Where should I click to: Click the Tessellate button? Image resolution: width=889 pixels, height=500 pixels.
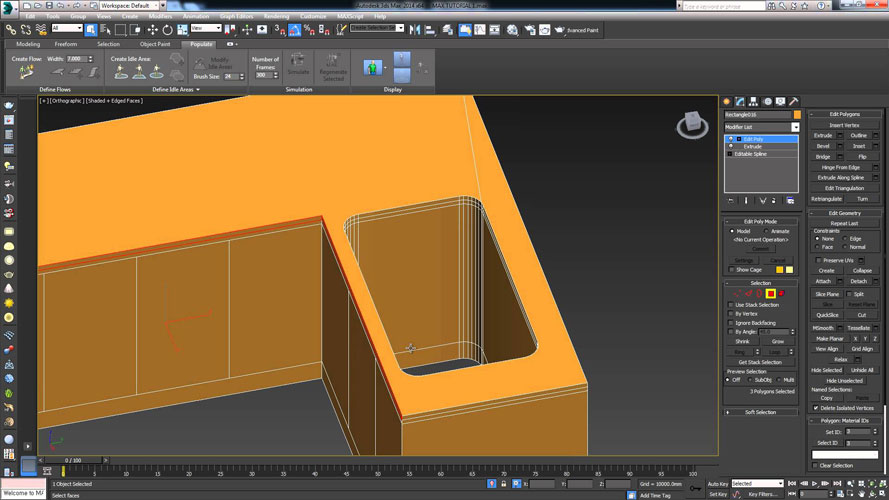click(858, 328)
